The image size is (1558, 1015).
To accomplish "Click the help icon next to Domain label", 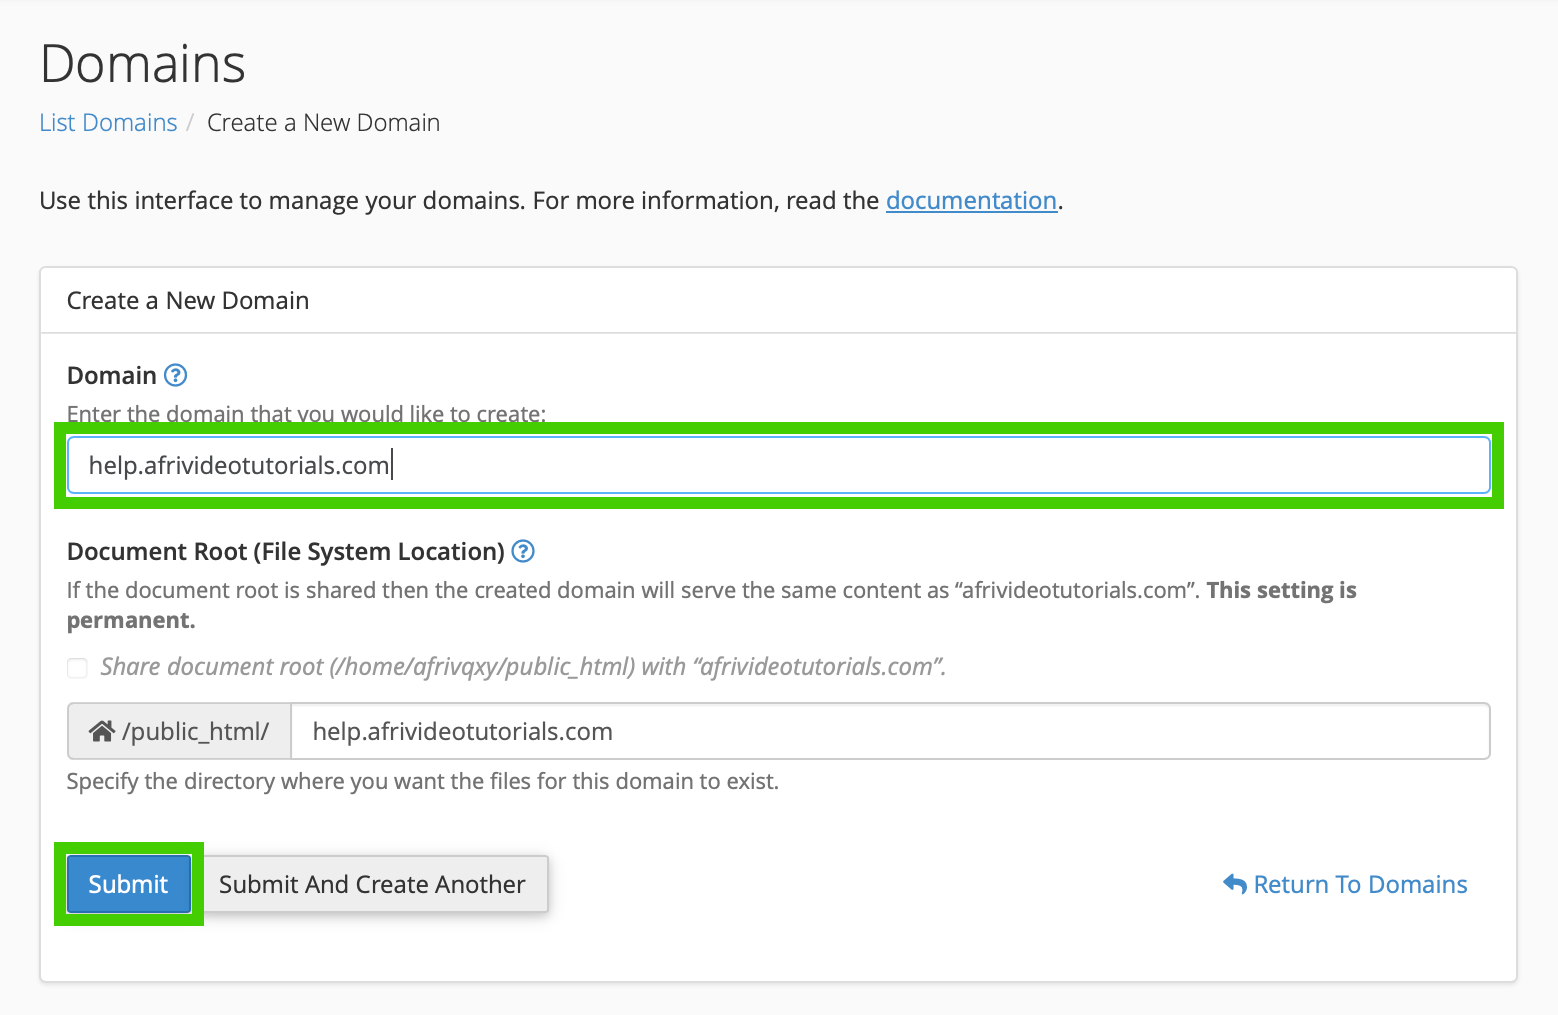I will click(175, 375).
